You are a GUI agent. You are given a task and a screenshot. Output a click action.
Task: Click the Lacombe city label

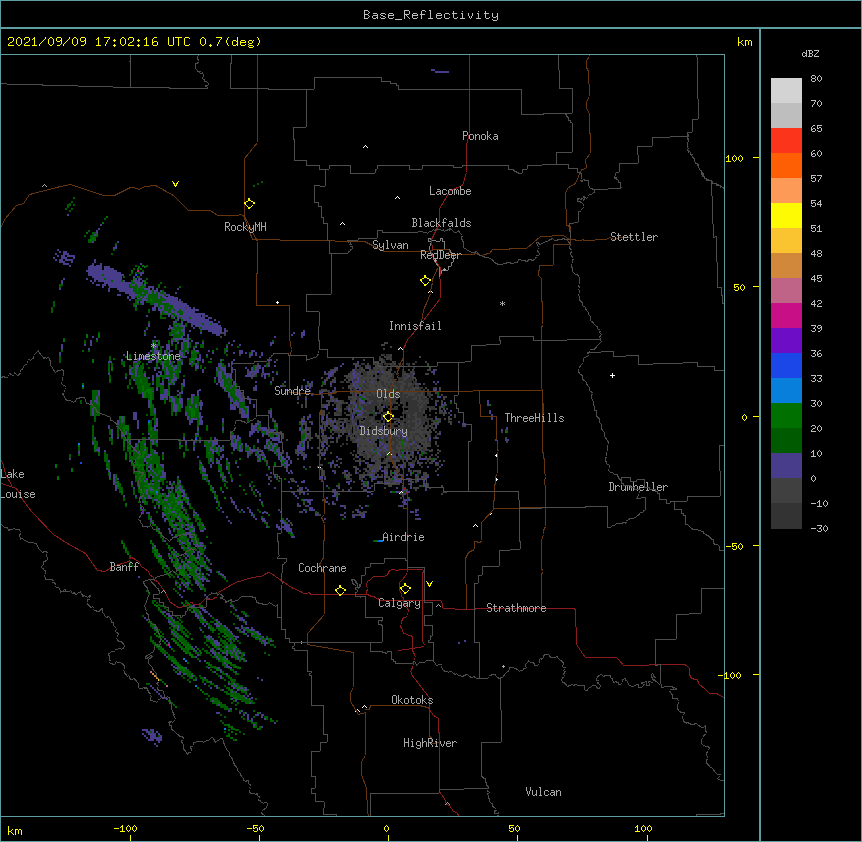click(x=450, y=191)
